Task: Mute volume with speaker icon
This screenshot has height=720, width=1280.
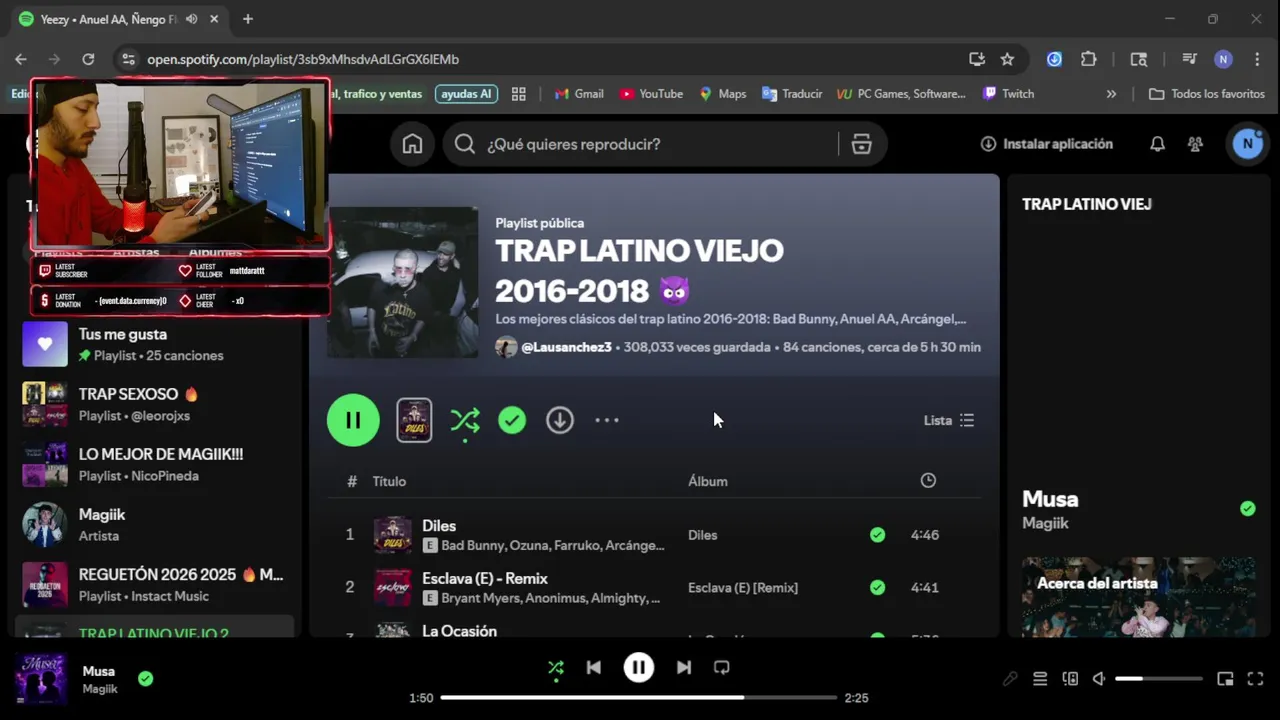Action: 1099,679
